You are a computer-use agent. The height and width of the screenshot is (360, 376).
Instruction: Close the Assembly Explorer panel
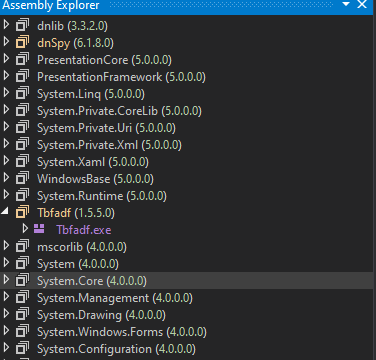tap(362, 4)
